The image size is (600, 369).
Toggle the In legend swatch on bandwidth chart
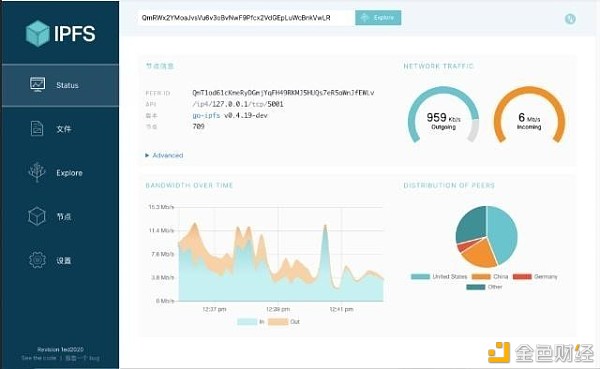pyautogui.click(x=247, y=322)
